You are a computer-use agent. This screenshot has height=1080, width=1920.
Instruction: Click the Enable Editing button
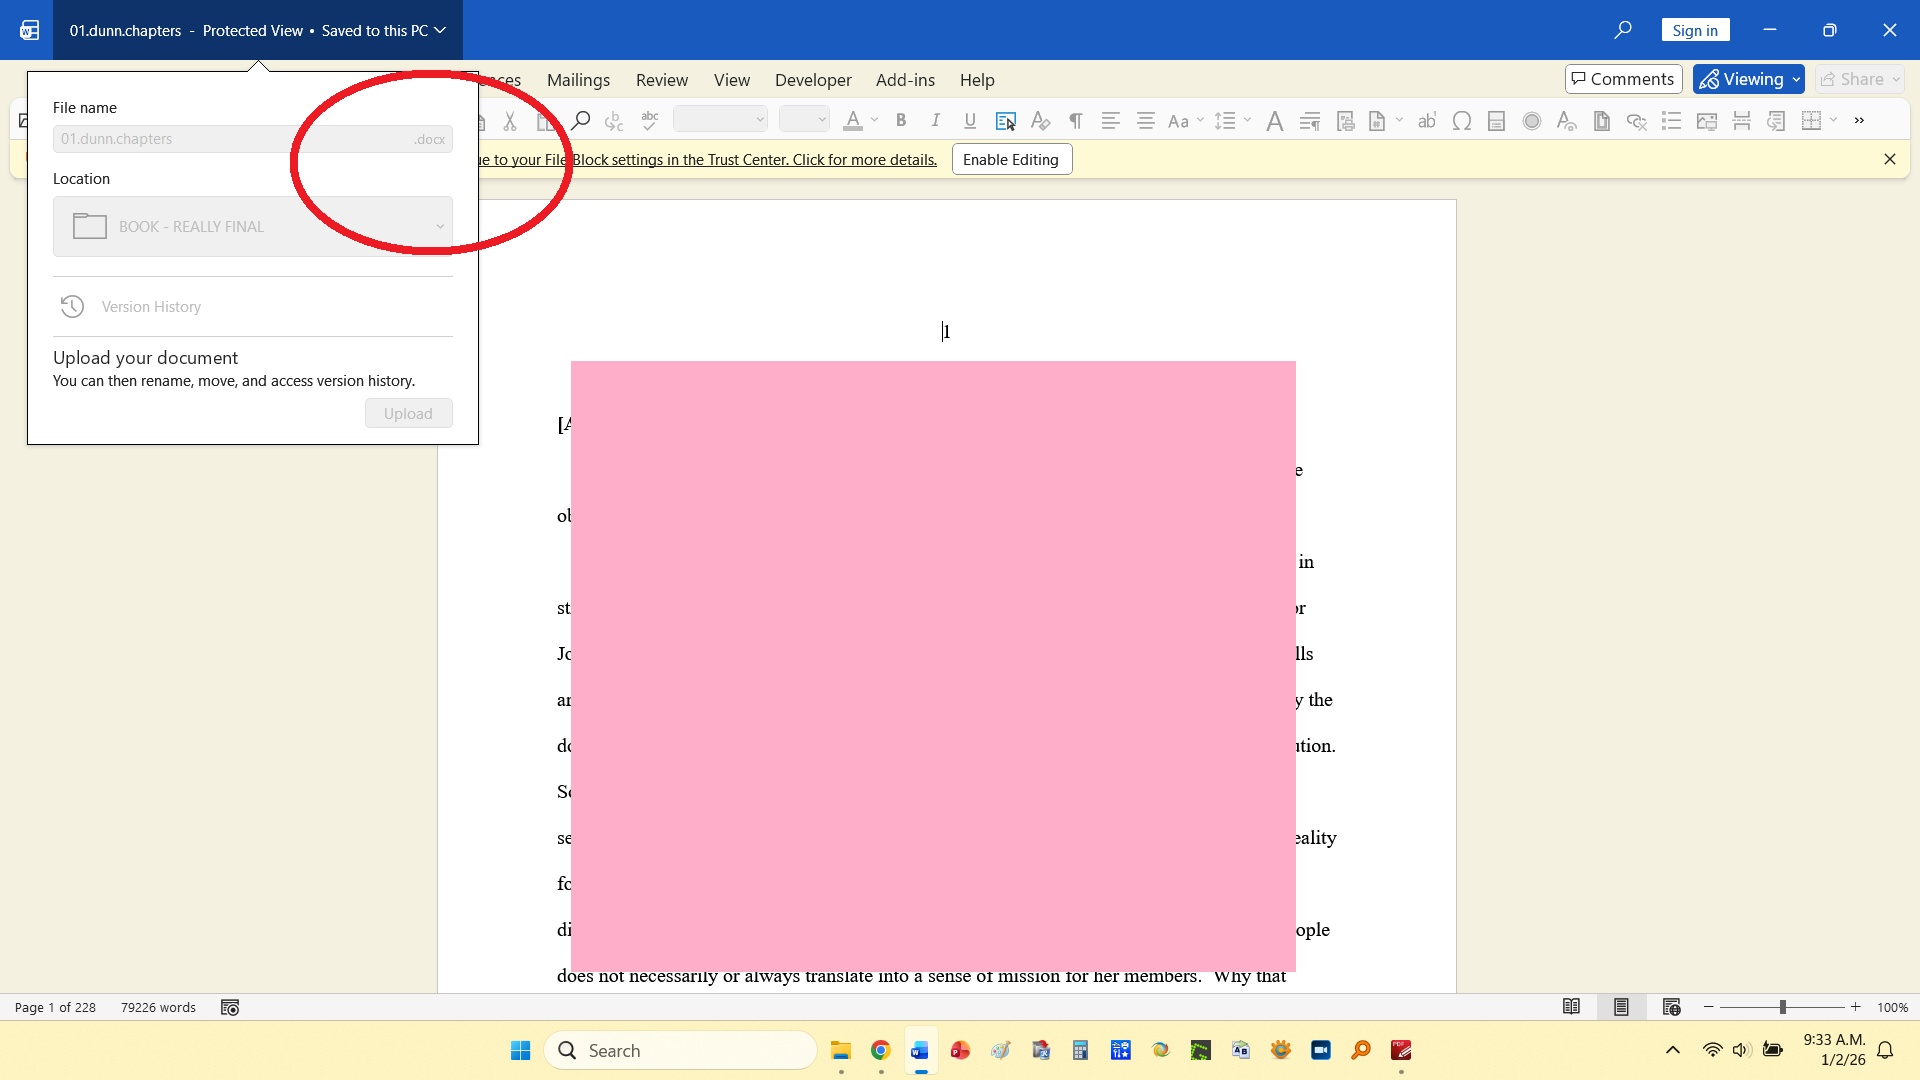[x=1011, y=160]
